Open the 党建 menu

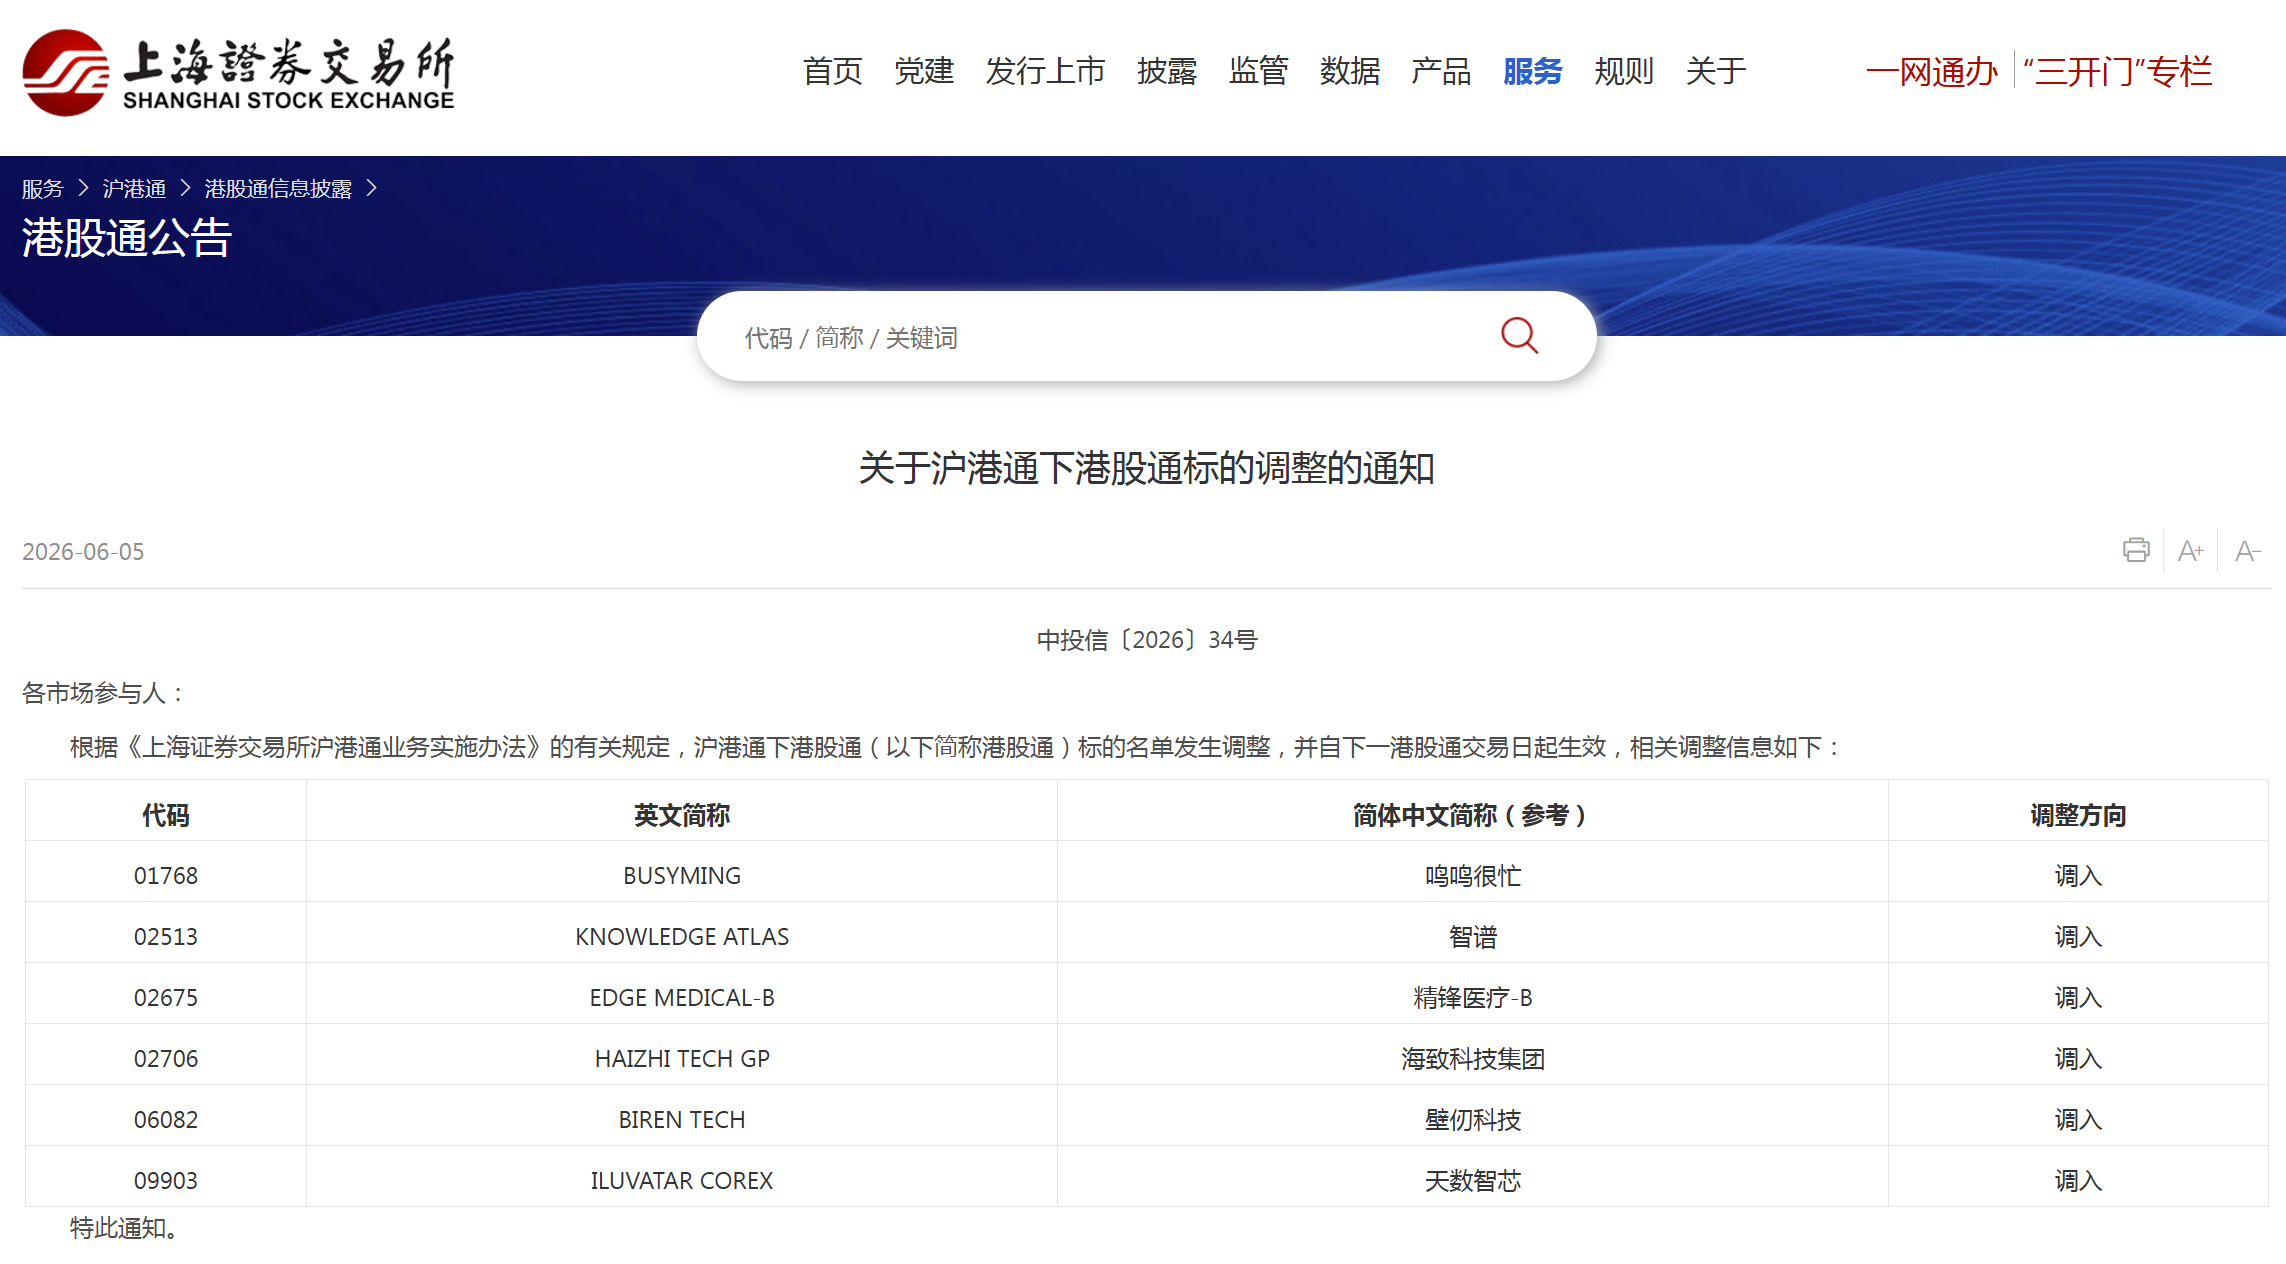[924, 71]
